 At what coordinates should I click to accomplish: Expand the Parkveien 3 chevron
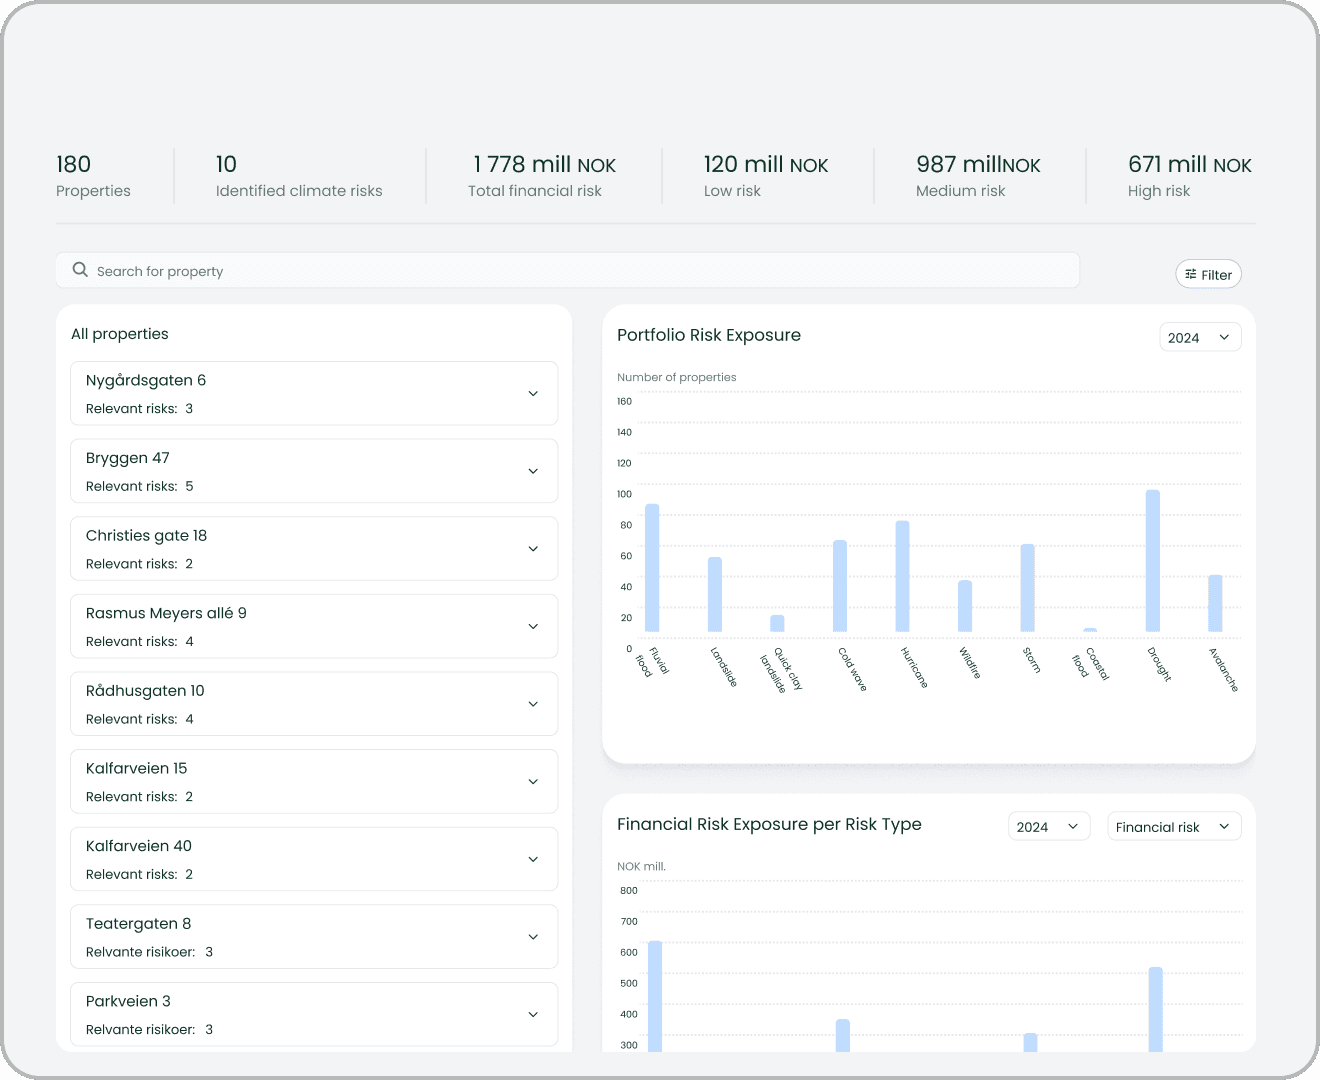pyautogui.click(x=533, y=1014)
